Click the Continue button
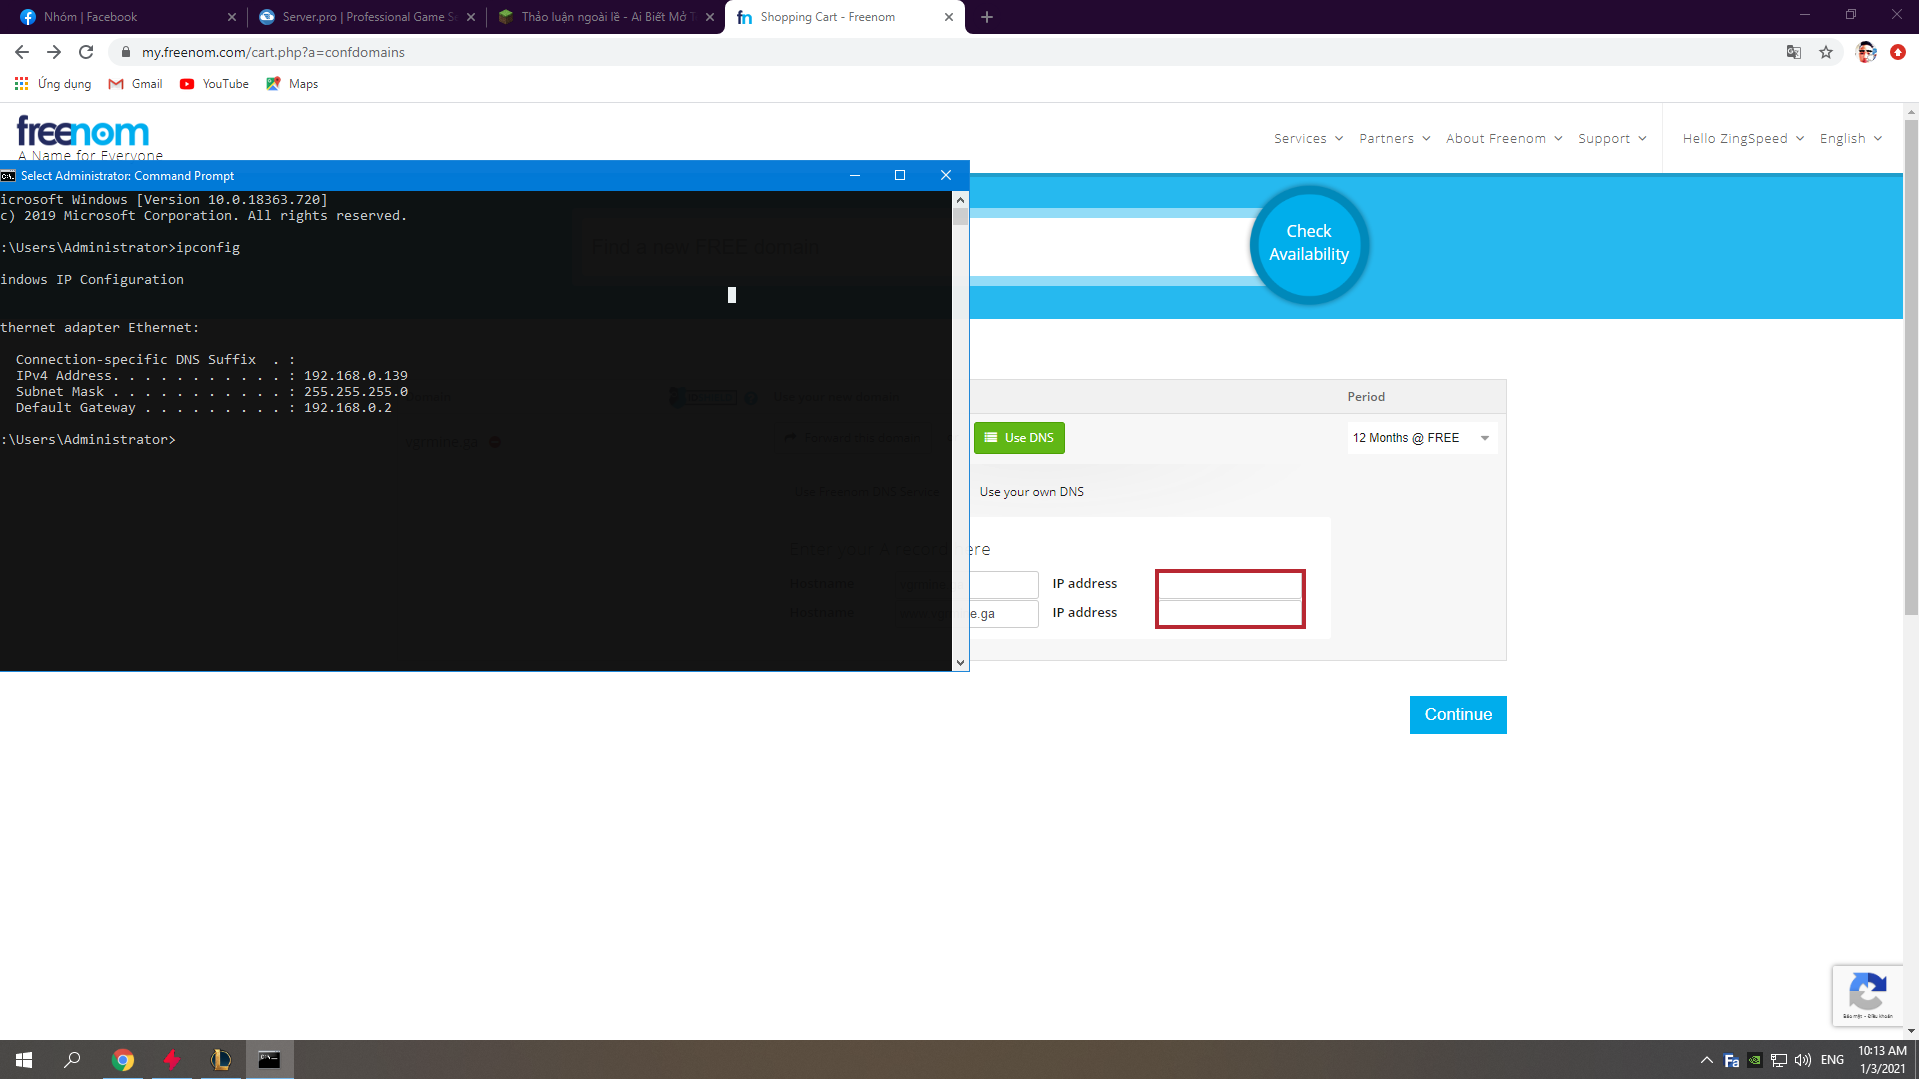The height and width of the screenshot is (1079, 1919). pyautogui.click(x=1458, y=715)
